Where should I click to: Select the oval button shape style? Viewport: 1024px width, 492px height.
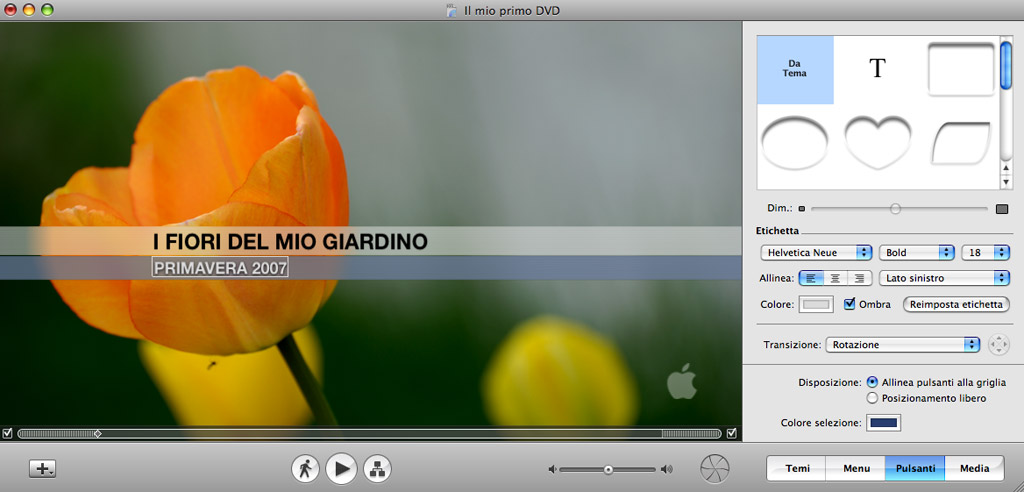click(x=795, y=142)
